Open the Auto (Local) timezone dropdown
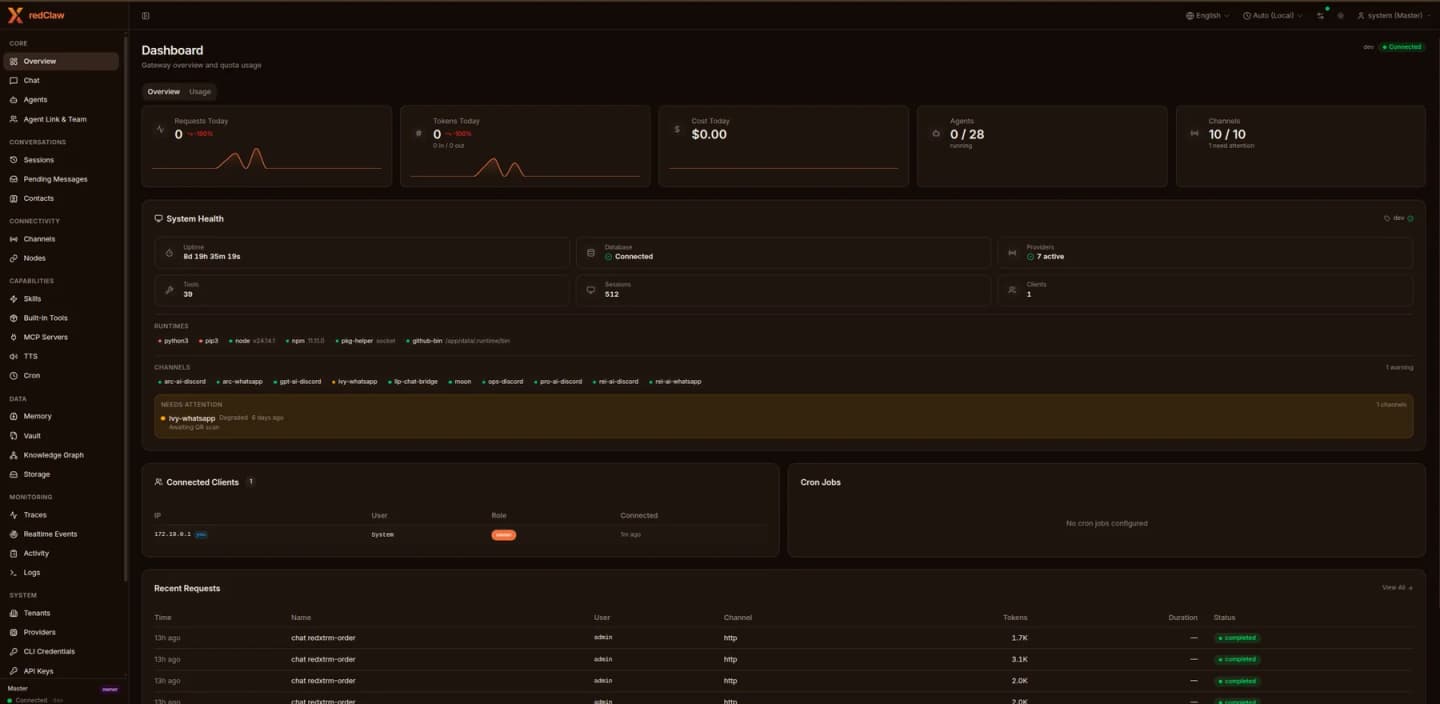 [x=1272, y=16]
